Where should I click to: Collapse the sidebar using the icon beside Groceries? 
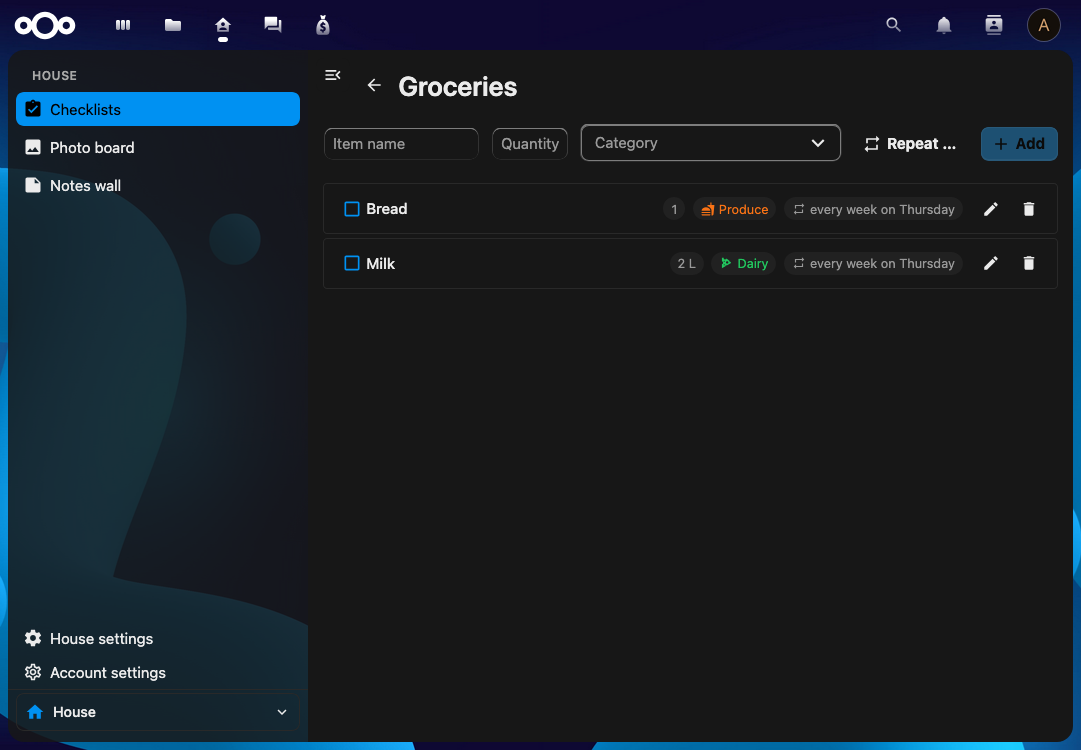pos(332,75)
